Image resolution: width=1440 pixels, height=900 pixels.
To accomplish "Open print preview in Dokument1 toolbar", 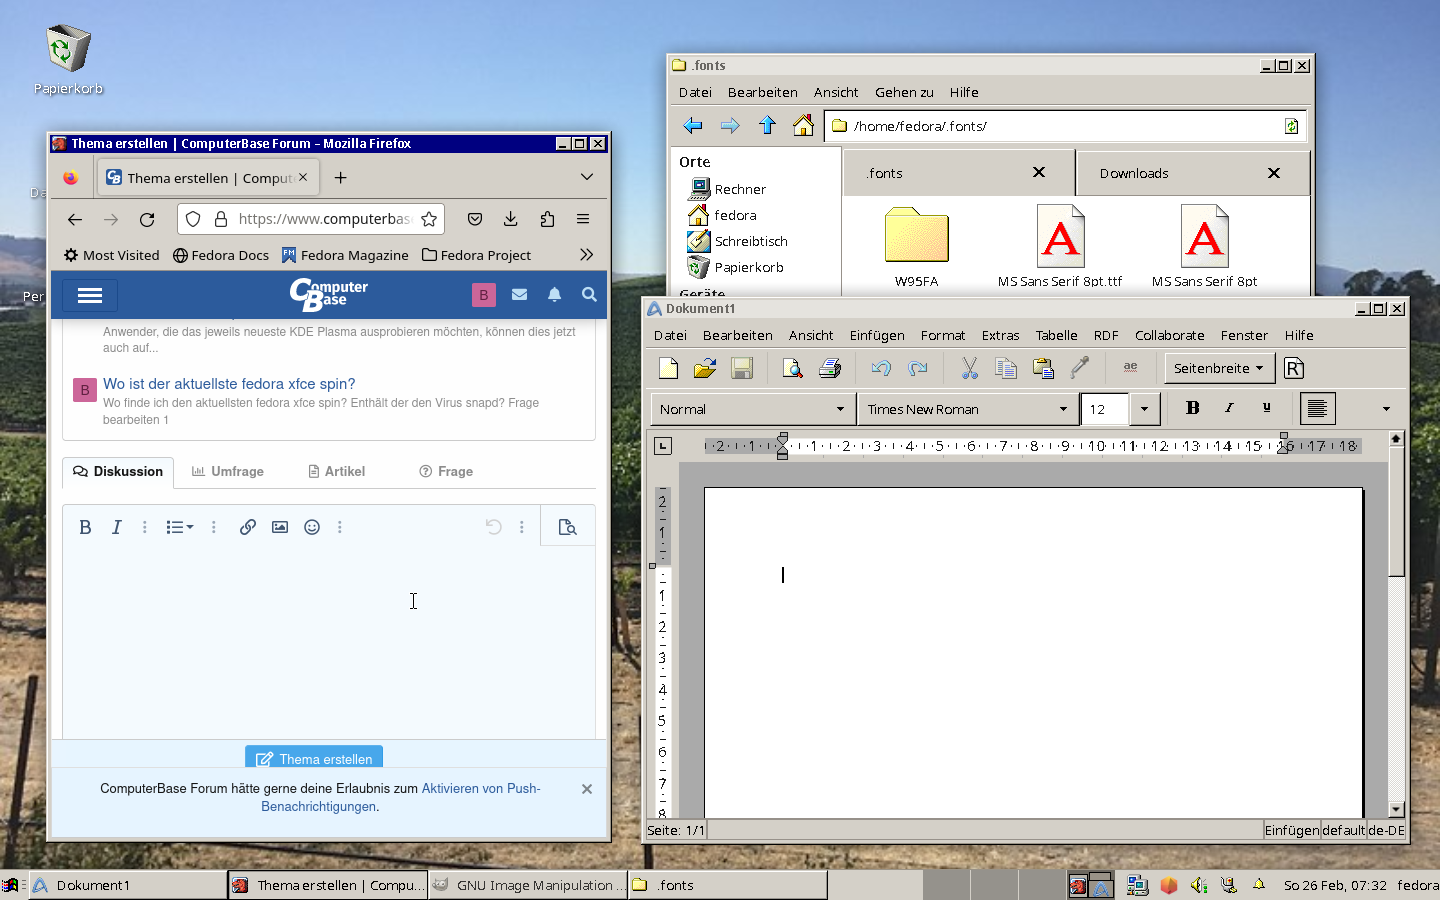I will pos(792,368).
